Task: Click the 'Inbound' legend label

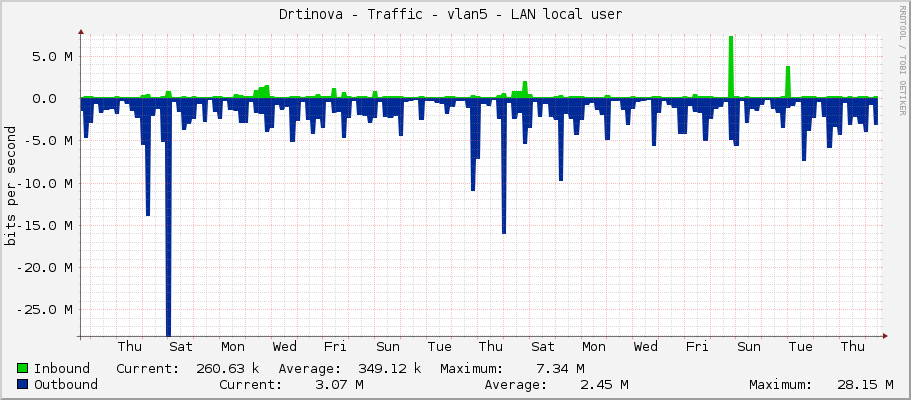Action: pyautogui.click(x=62, y=368)
